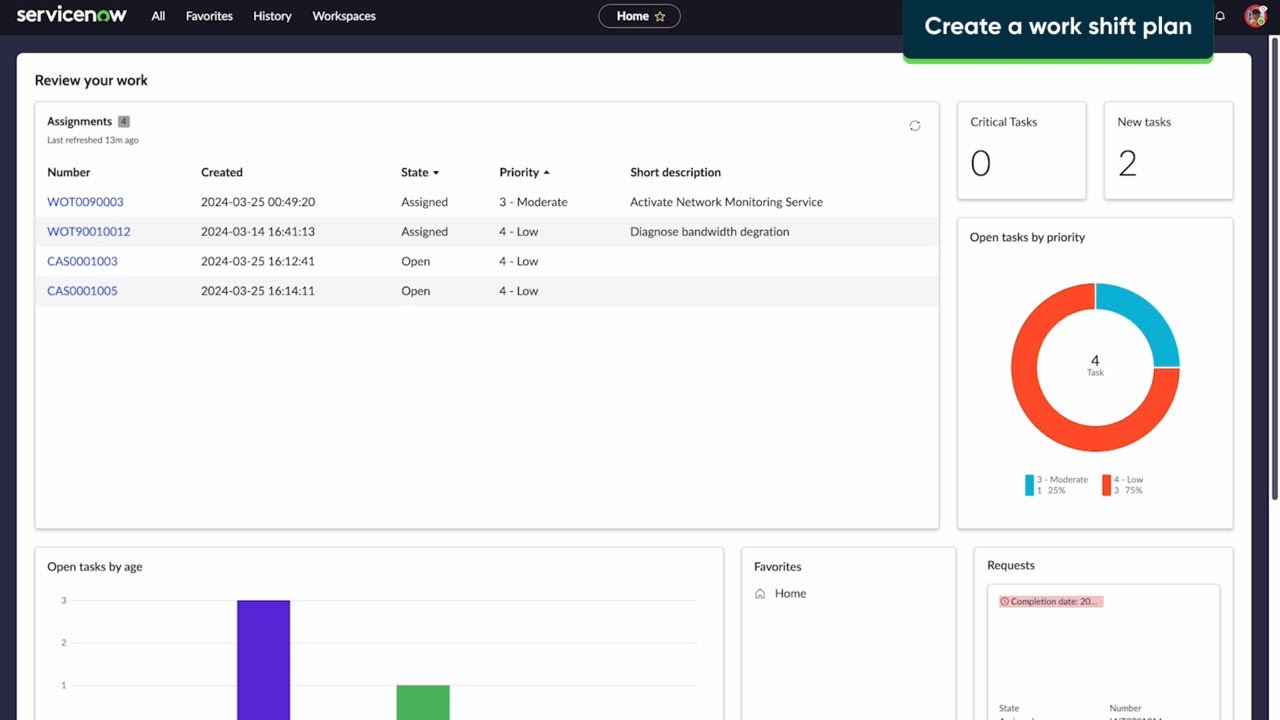
Task: Open the State column sort dropdown
Action: coord(436,172)
